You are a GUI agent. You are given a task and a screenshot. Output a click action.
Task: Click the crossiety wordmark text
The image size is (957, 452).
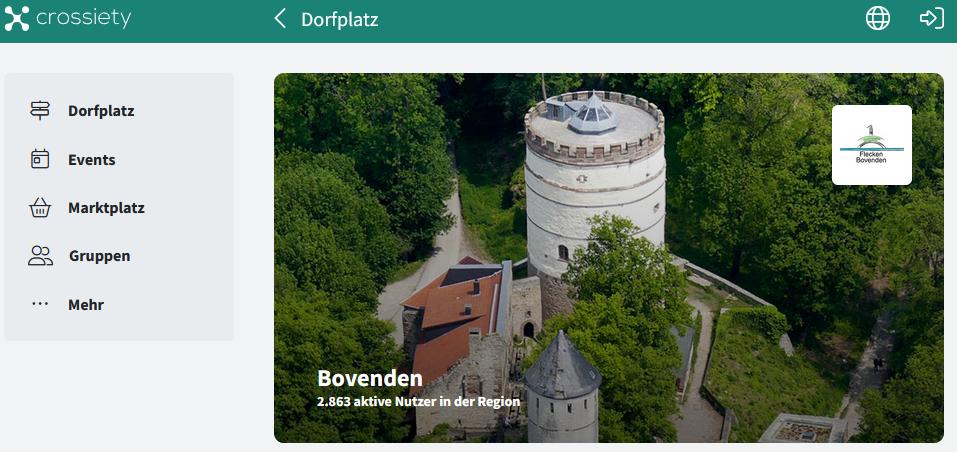pyautogui.click(x=83, y=19)
